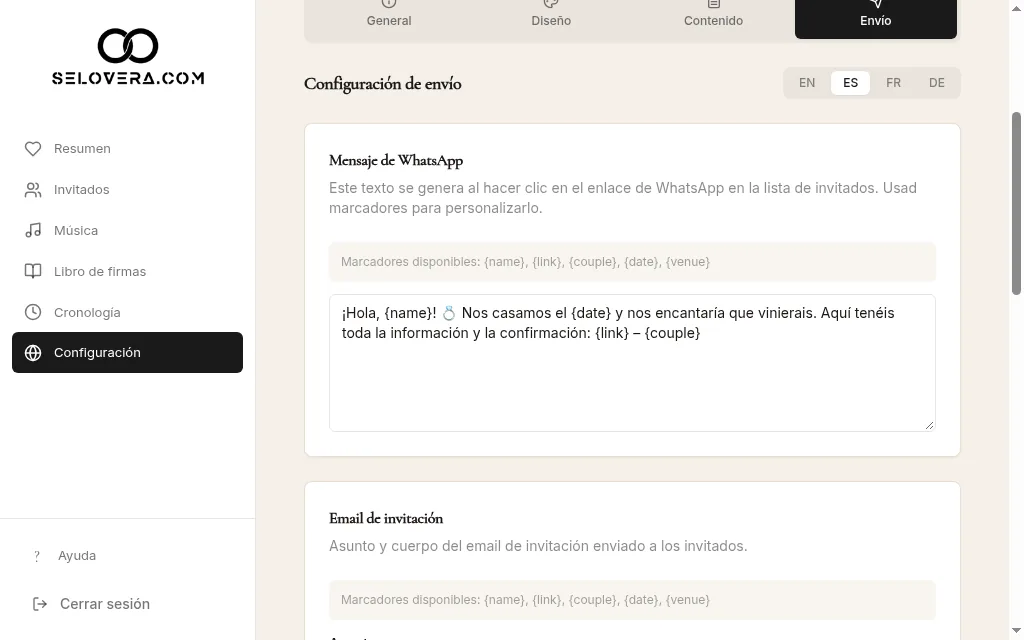Click the globe icon in Configuración
This screenshot has height=640, width=1024.
(33, 353)
